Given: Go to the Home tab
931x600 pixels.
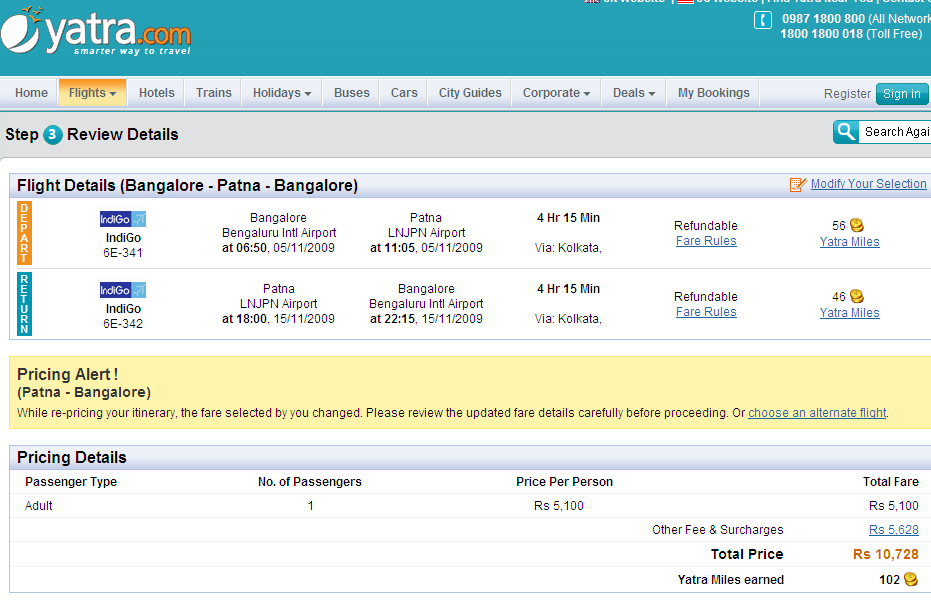Looking at the screenshot, I should click(x=31, y=93).
